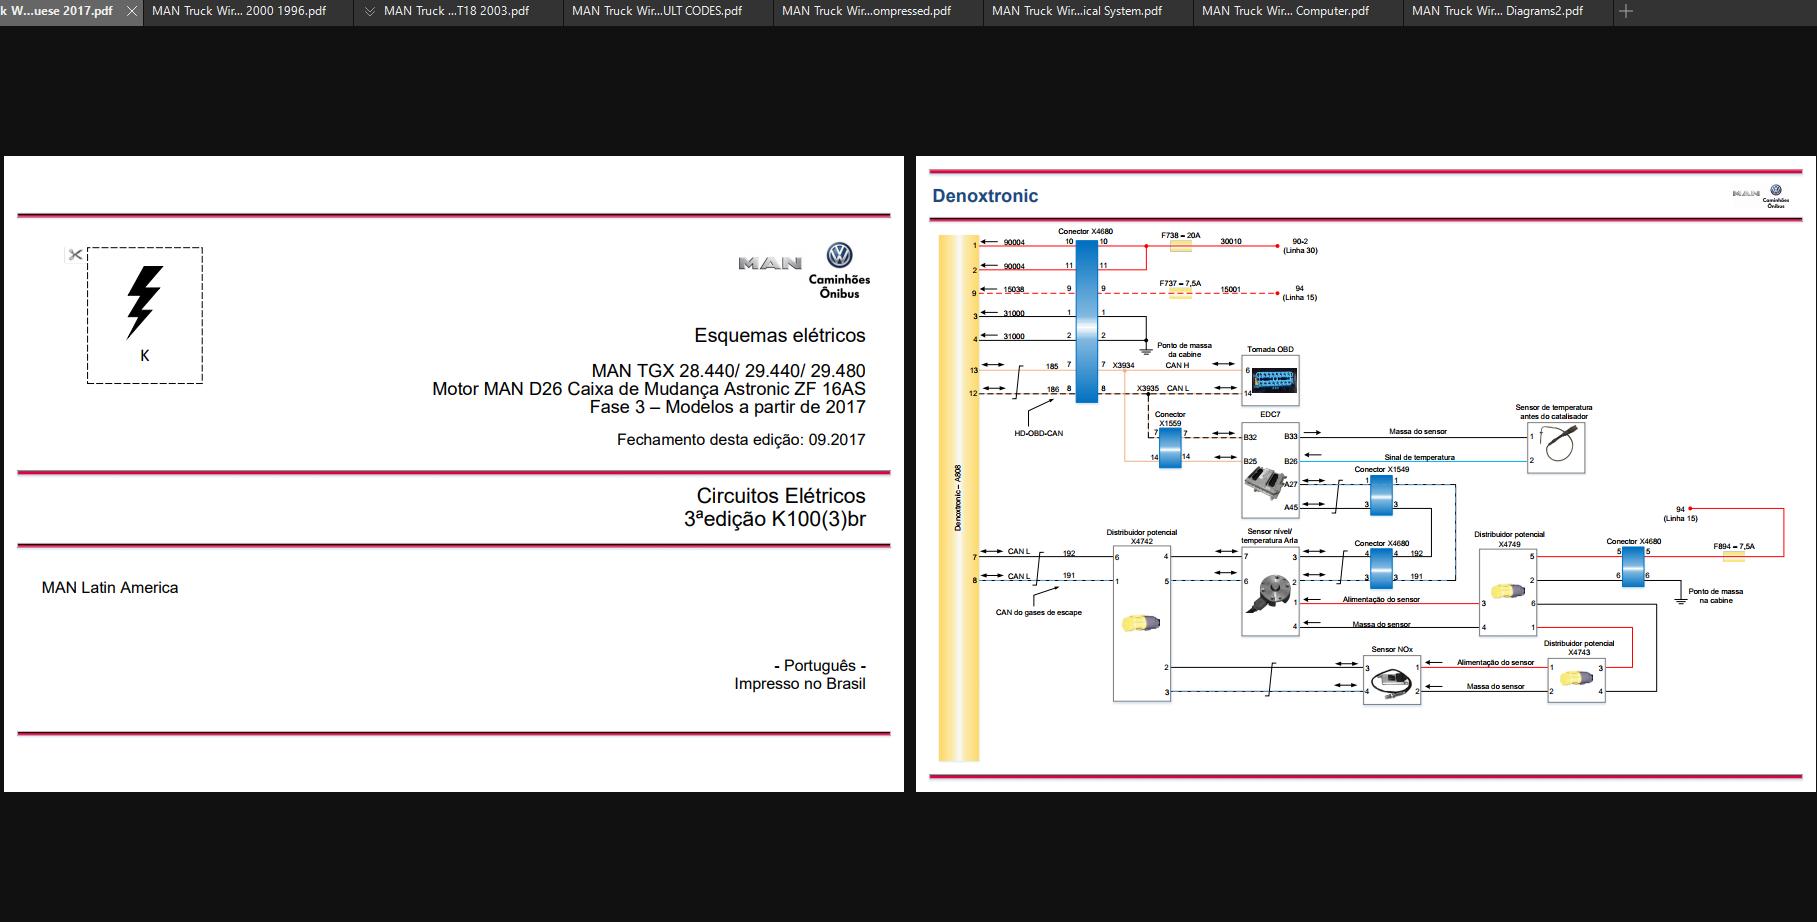The width and height of the screenshot is (1817, 922).
Task: Click the blue Conector X1559 bar
Action: [x=1168, y=448]
